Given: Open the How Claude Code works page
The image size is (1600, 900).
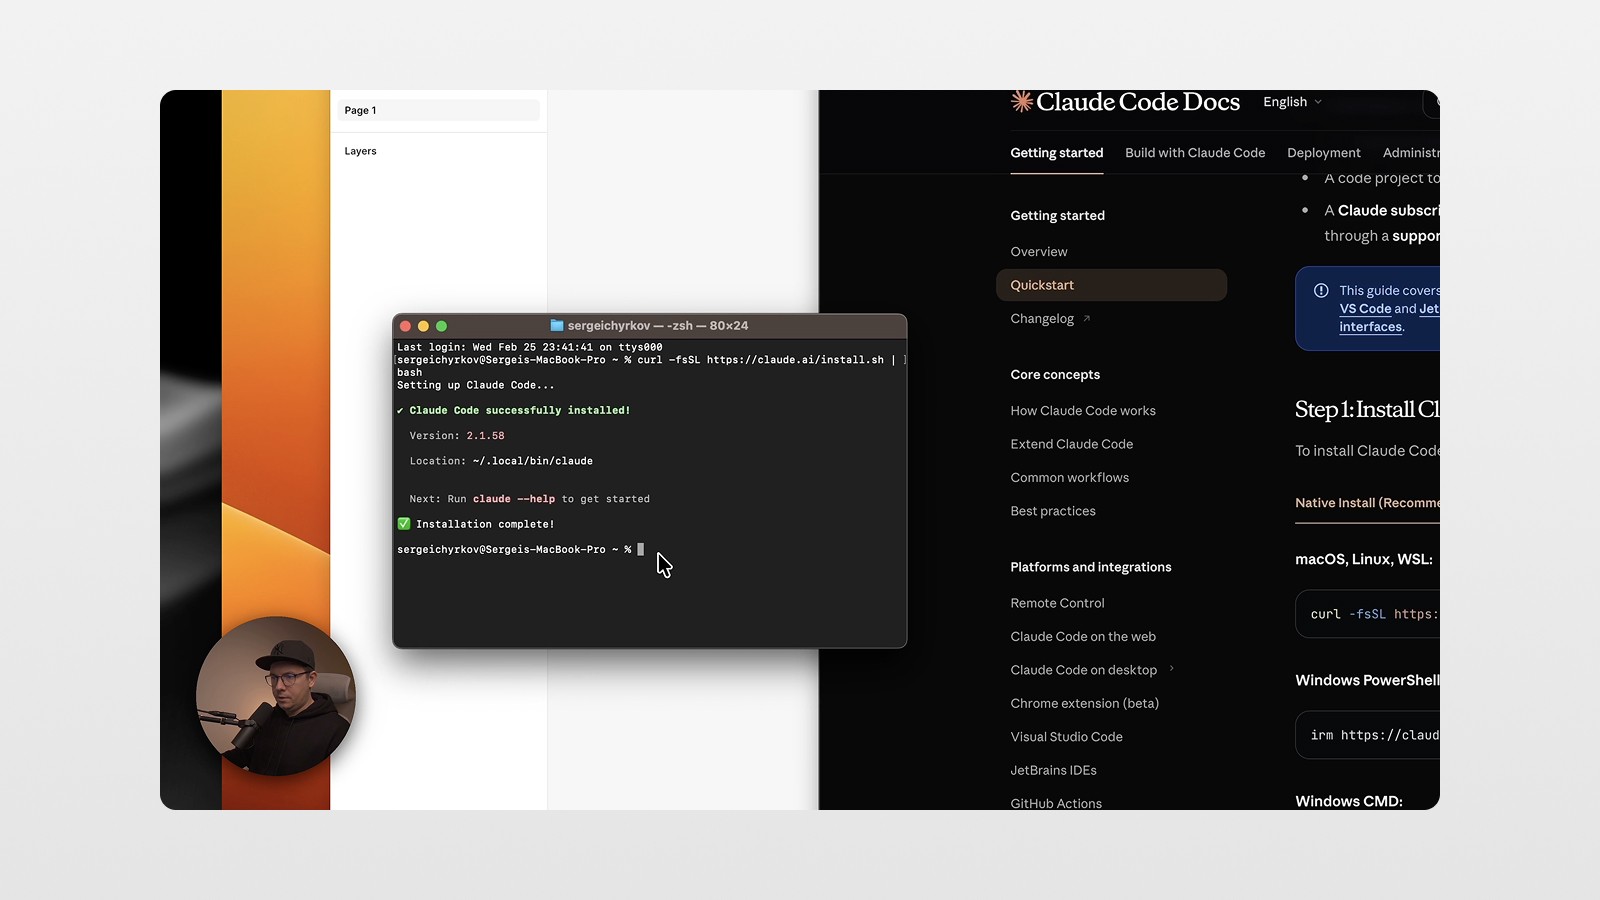Looking at the screenshot, I should [x=1083, y=410].
